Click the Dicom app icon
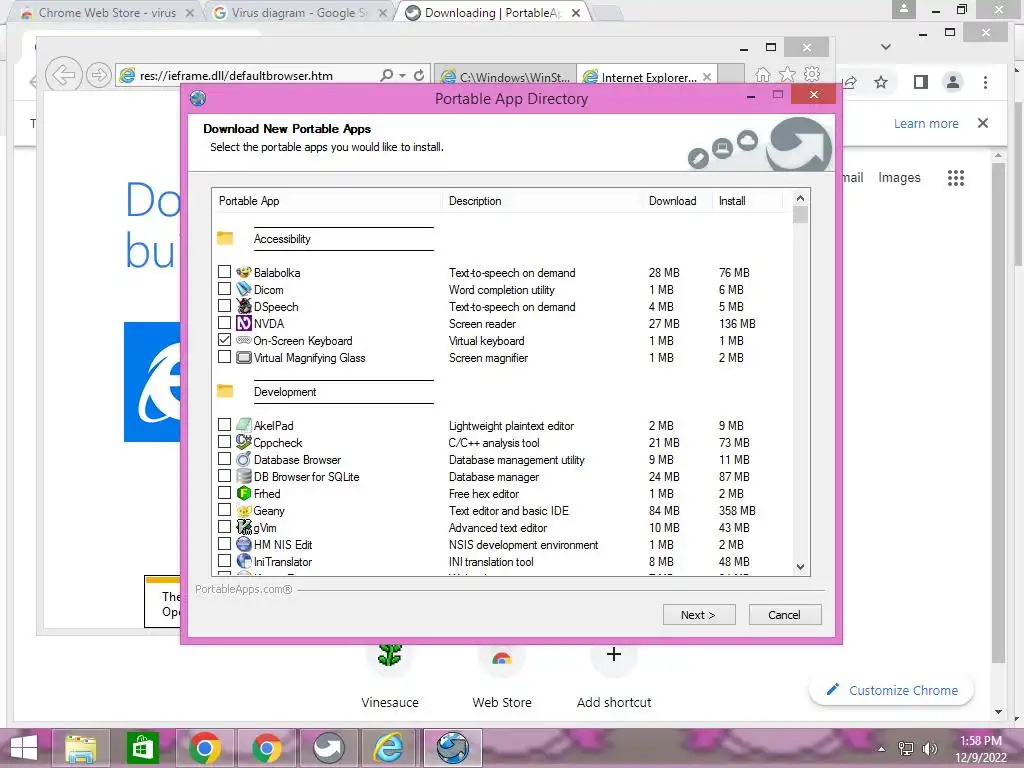 coord(244,289)
